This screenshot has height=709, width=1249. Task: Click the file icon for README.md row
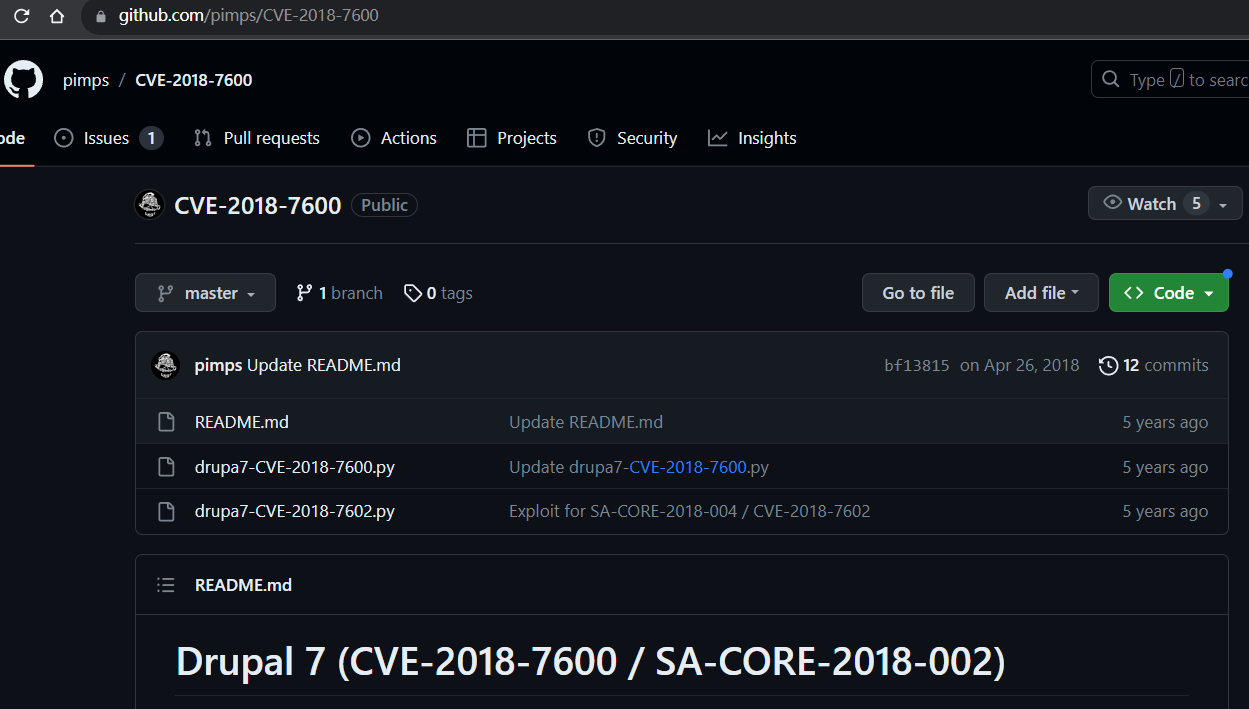tap(167, 422)
